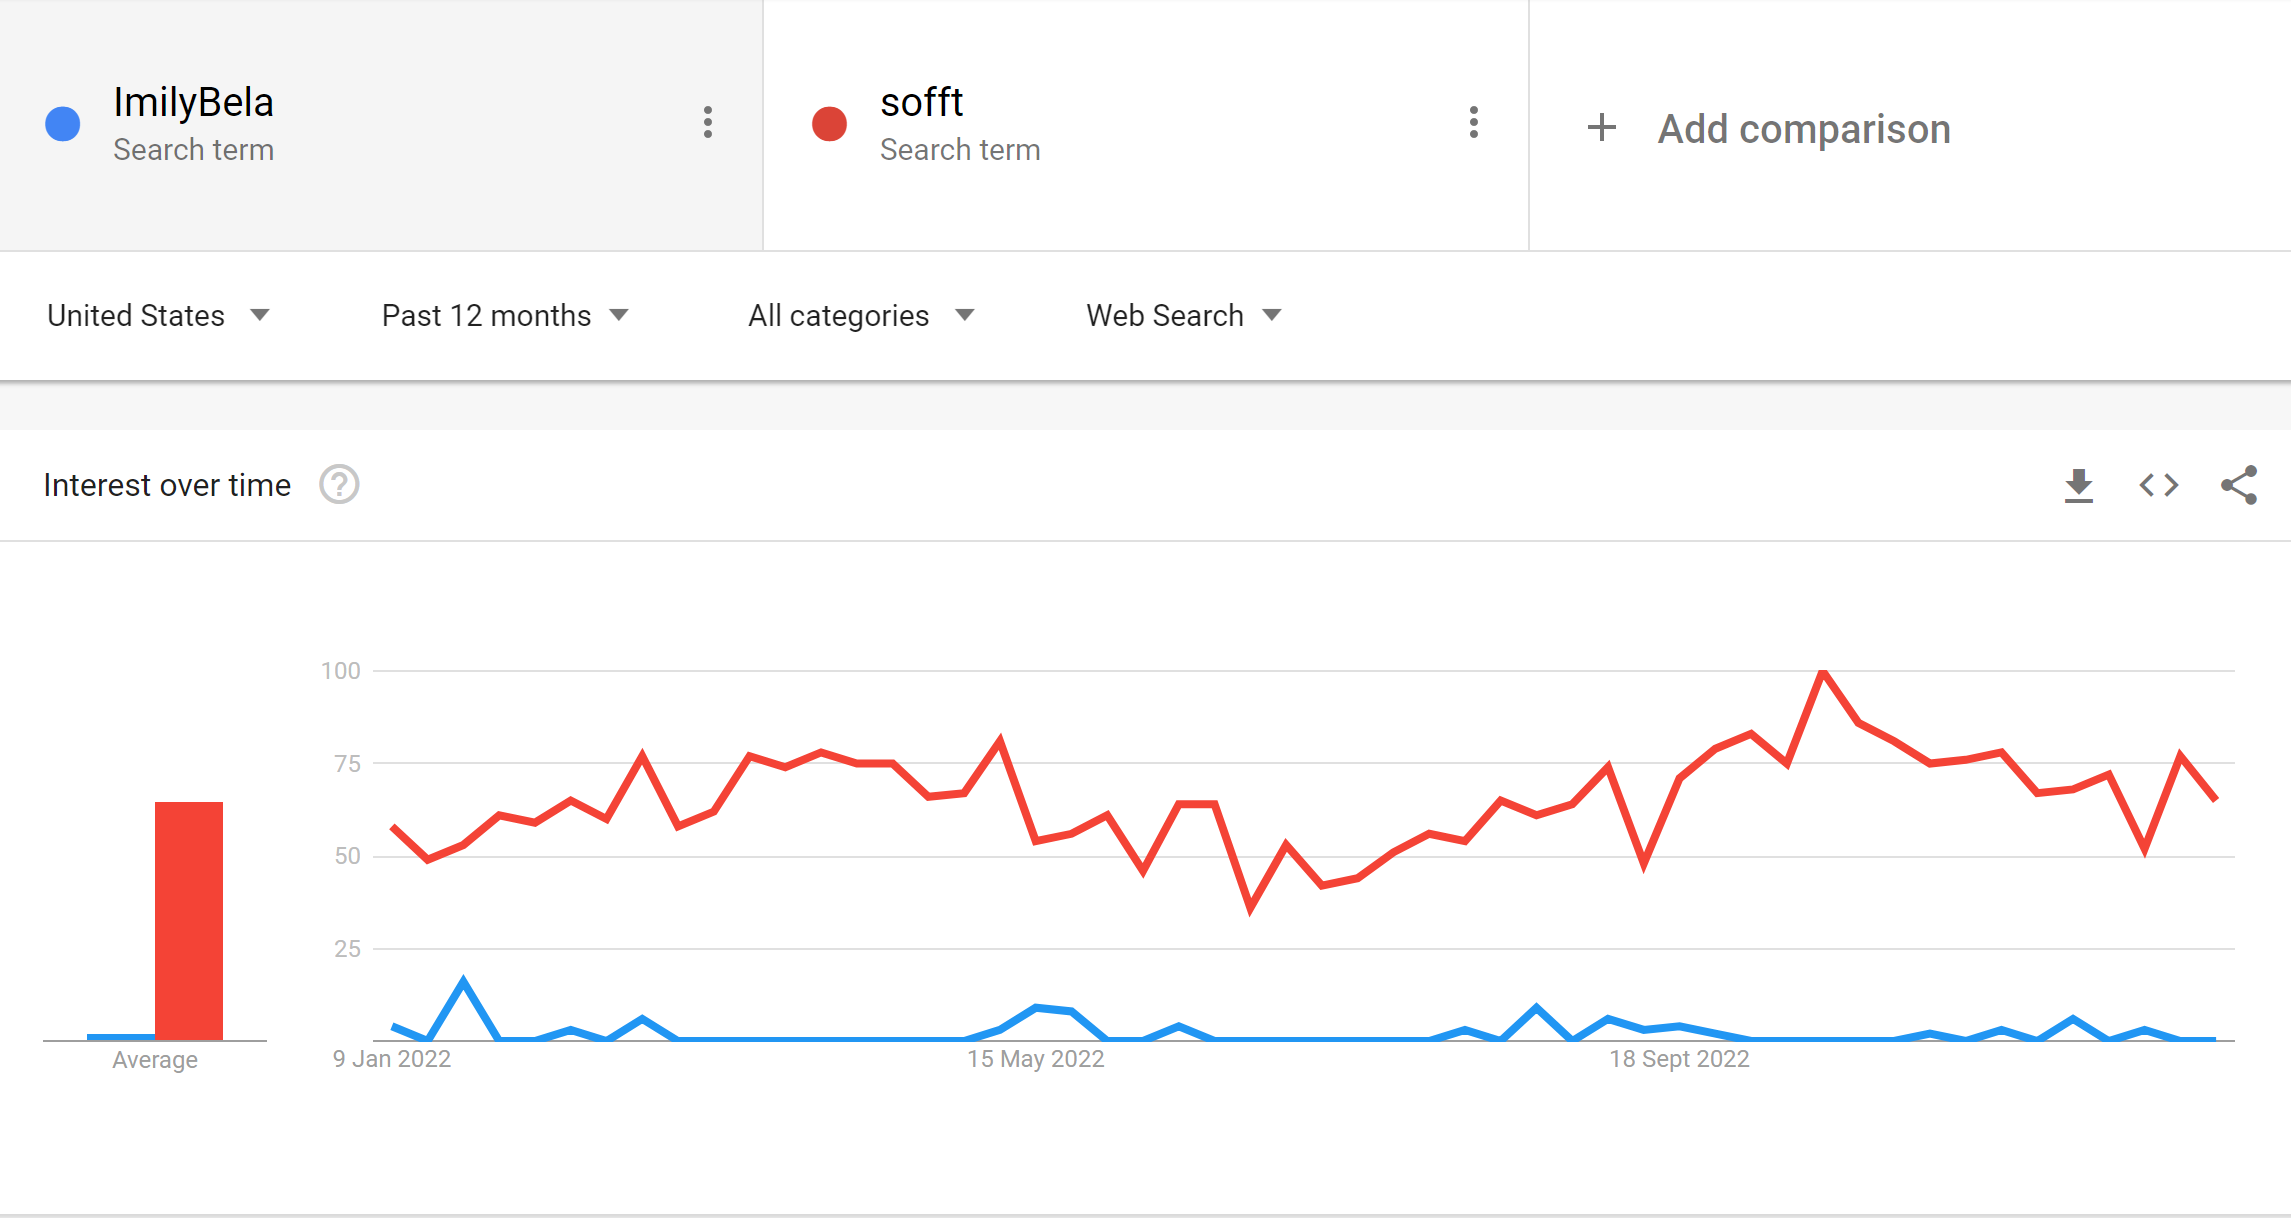Click the blue ImilyBela color dot
This screenshot has width=2291, height=1218.
tap(63, 124)
